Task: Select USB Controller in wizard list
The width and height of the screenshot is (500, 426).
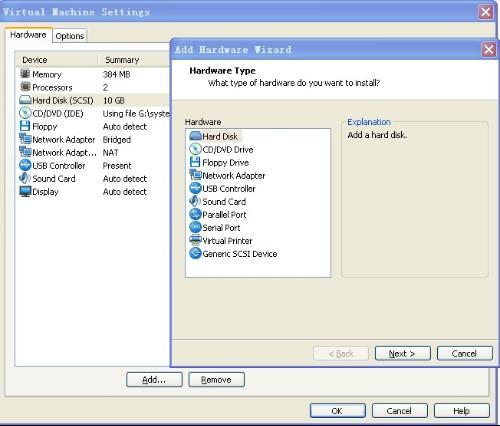Action: [x=222, y=188]
